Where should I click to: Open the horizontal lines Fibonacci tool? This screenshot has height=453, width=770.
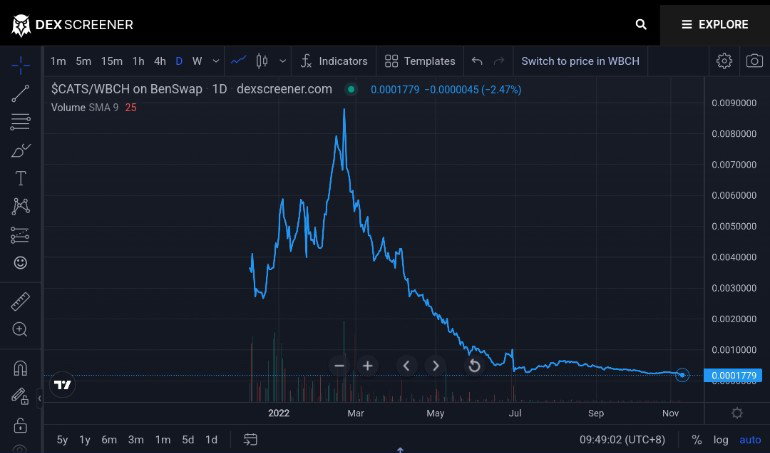tap(20, 121)
